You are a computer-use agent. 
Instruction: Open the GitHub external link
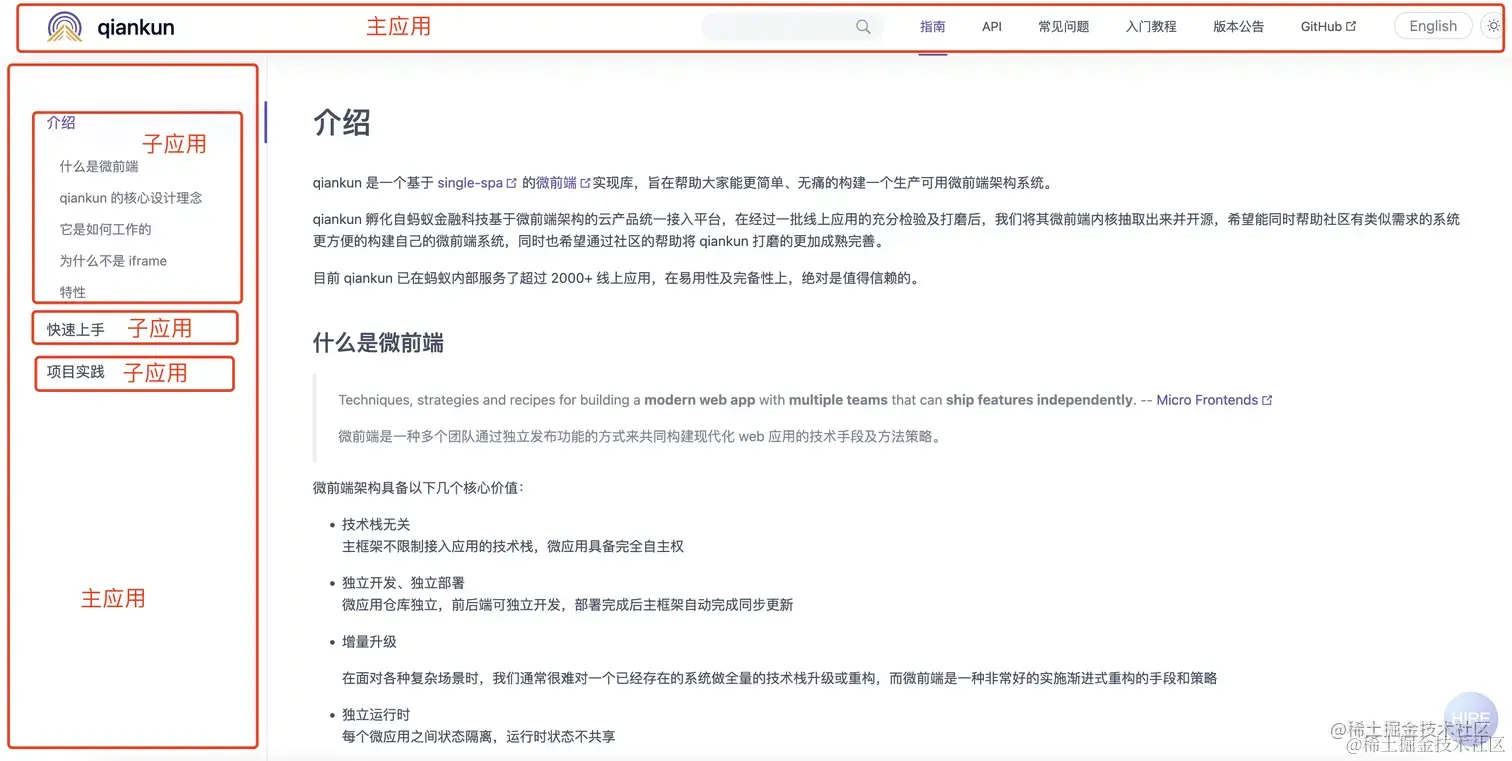point(1328,27)
